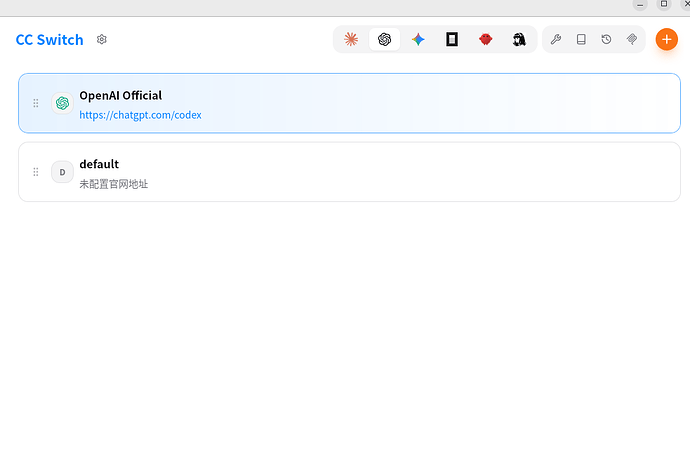The height and width of the screenshot is (470, 690).
Task: Grab the OpenAI Official drag handle
Action: 36,103
